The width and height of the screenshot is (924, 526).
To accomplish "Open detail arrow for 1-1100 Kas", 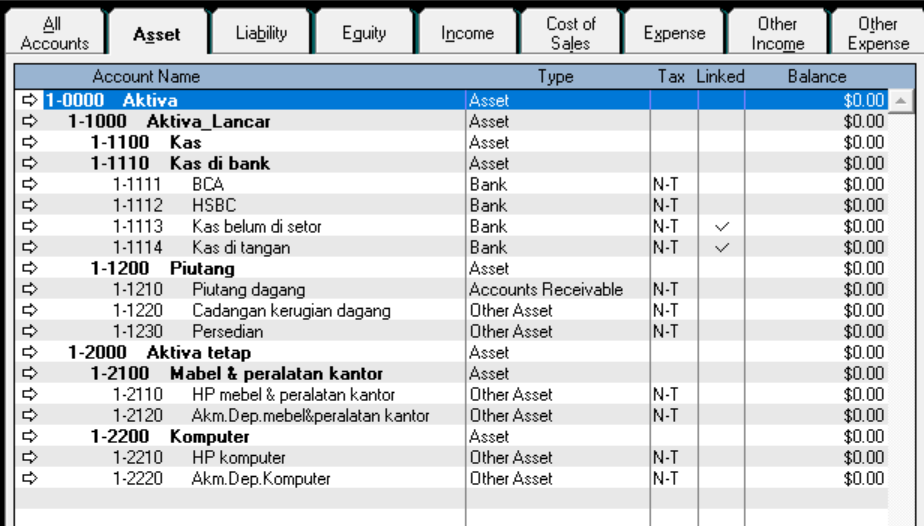I will click(29, 142).
